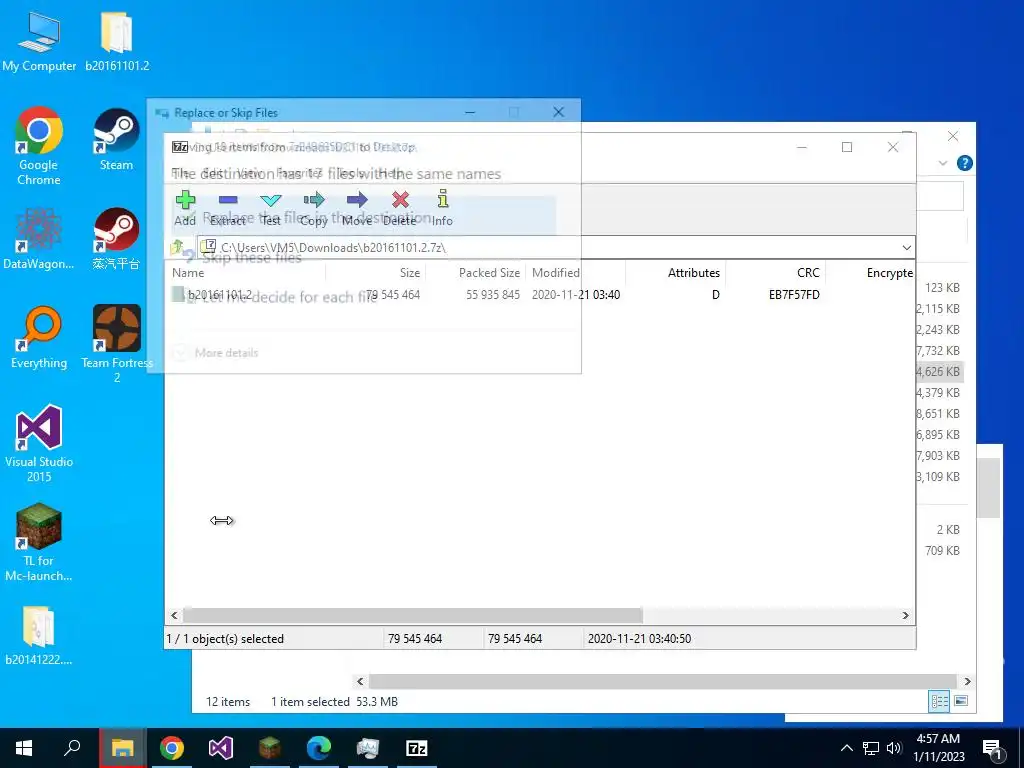
Task: Go up one folder level in 7-Zip
Action: pos(177,248)
